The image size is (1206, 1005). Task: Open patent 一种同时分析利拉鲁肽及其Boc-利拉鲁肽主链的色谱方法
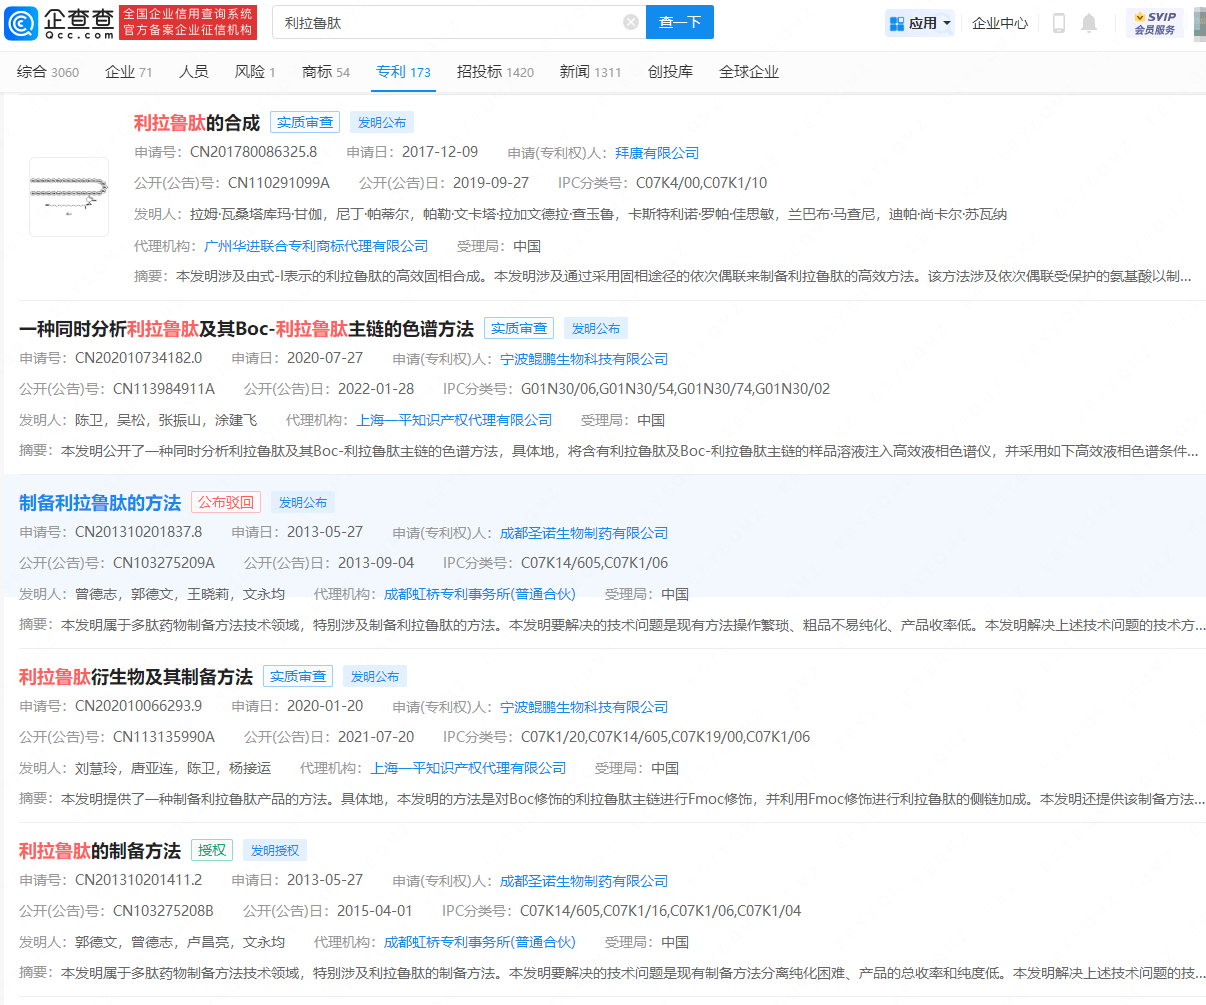[246, 329]
